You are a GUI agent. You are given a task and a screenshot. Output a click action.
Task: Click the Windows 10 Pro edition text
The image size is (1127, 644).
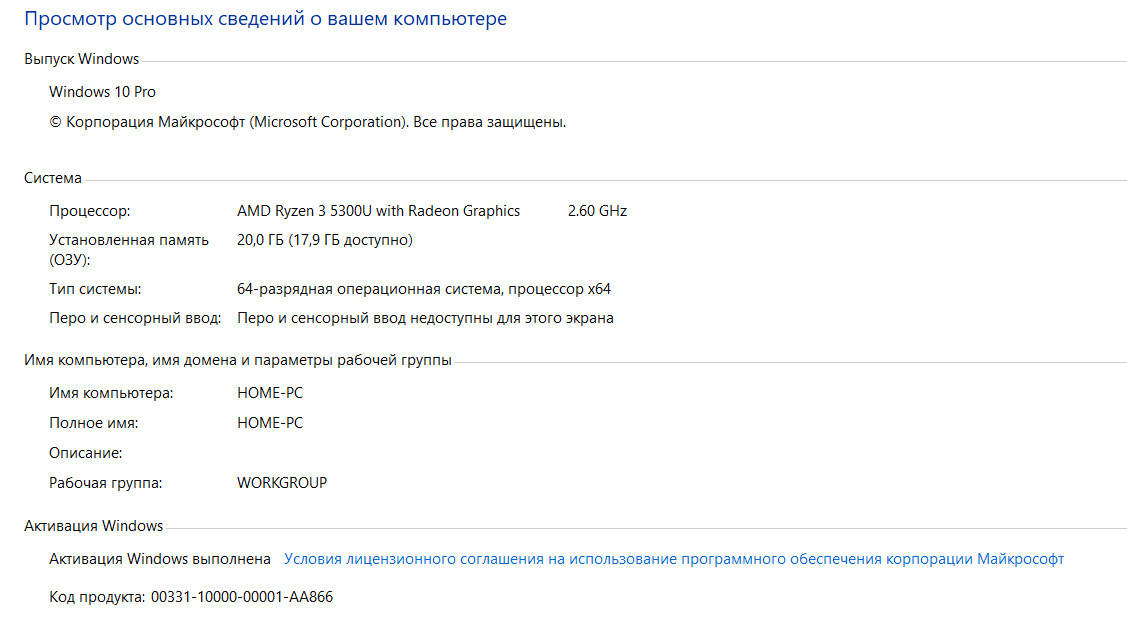pyautogui.click(x=102, y=92)
